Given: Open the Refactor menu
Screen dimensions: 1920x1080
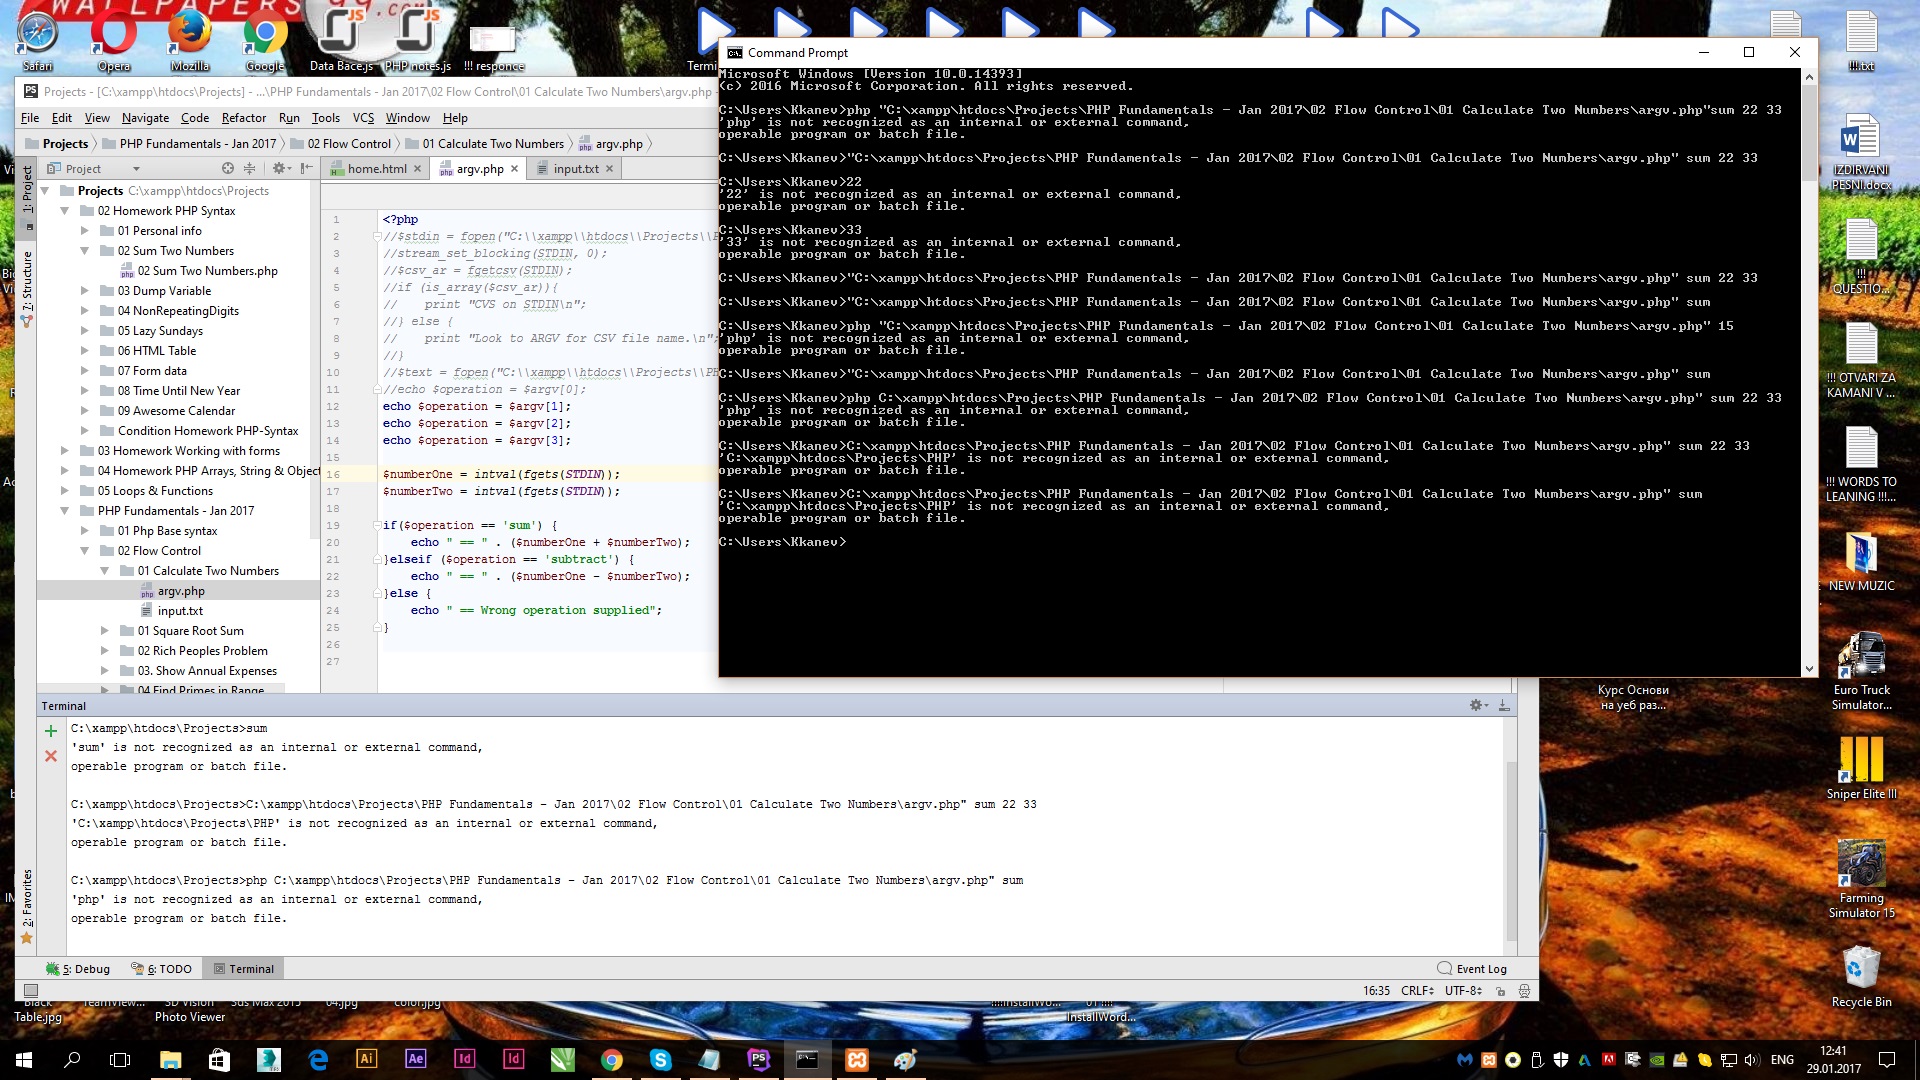Looking at the screenshot, I should (243, 118).
